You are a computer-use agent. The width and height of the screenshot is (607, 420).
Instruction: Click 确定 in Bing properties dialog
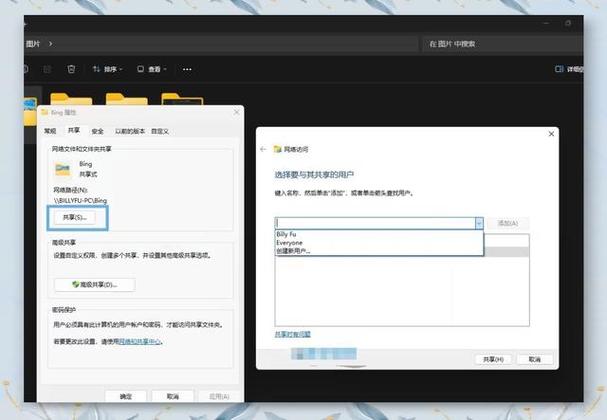(126, 396)
